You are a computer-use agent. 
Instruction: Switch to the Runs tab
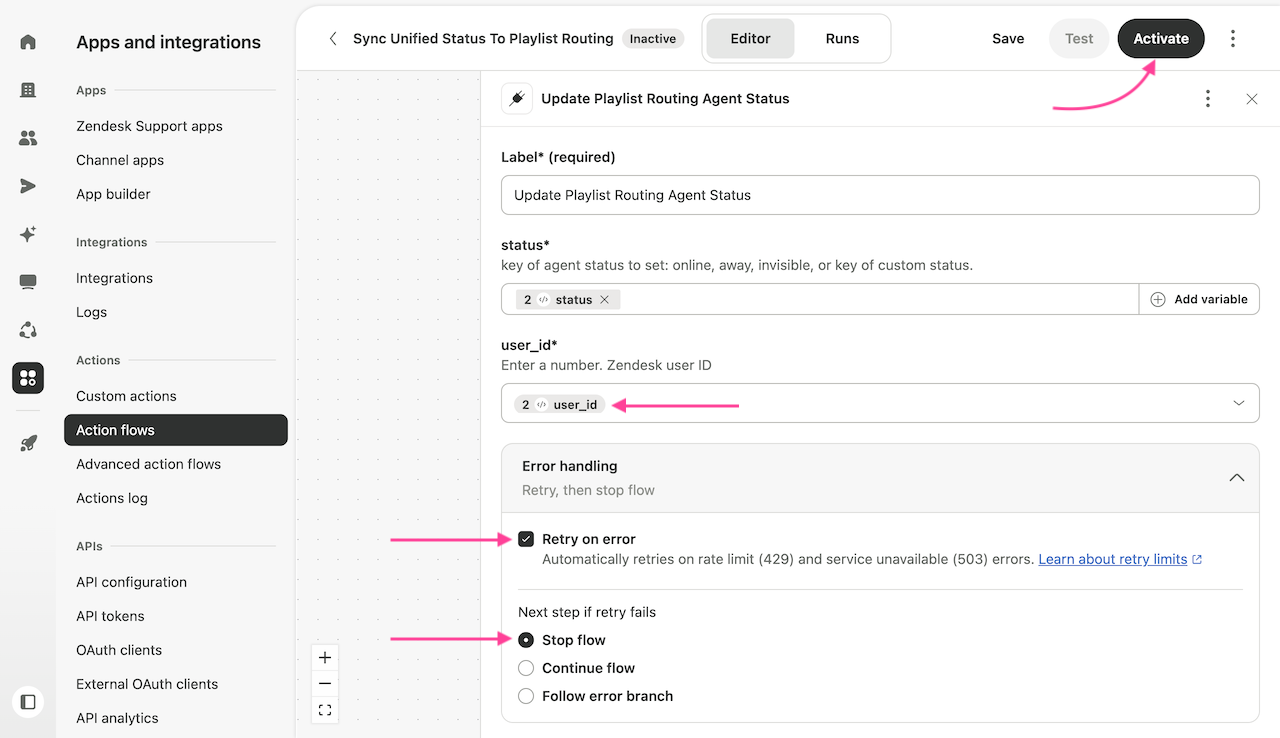(842, 39)
